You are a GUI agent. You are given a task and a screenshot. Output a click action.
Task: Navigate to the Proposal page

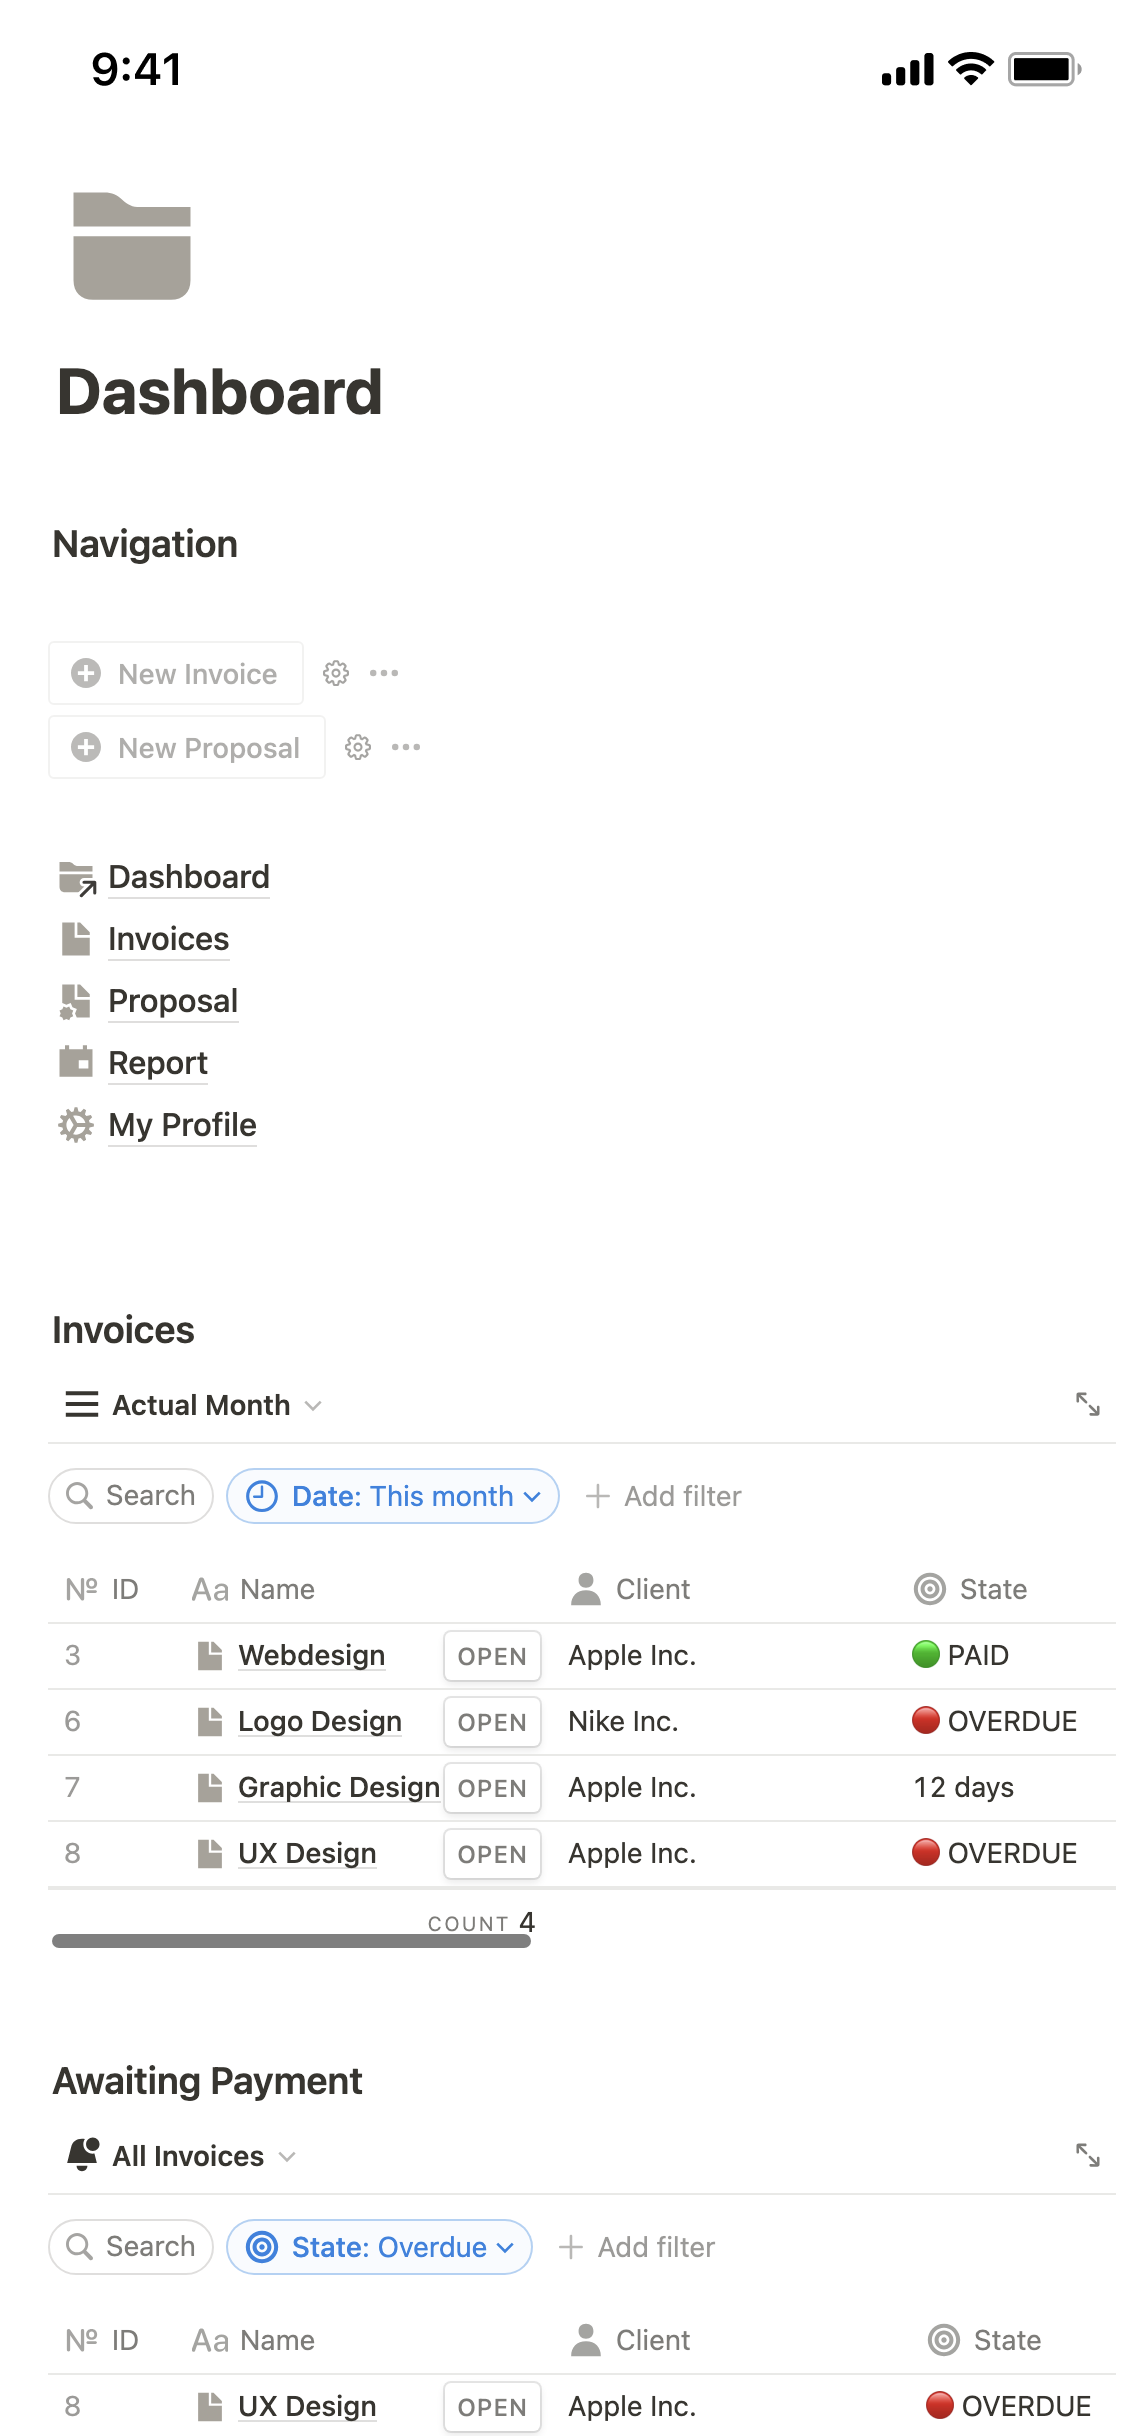pos(172,1000)
